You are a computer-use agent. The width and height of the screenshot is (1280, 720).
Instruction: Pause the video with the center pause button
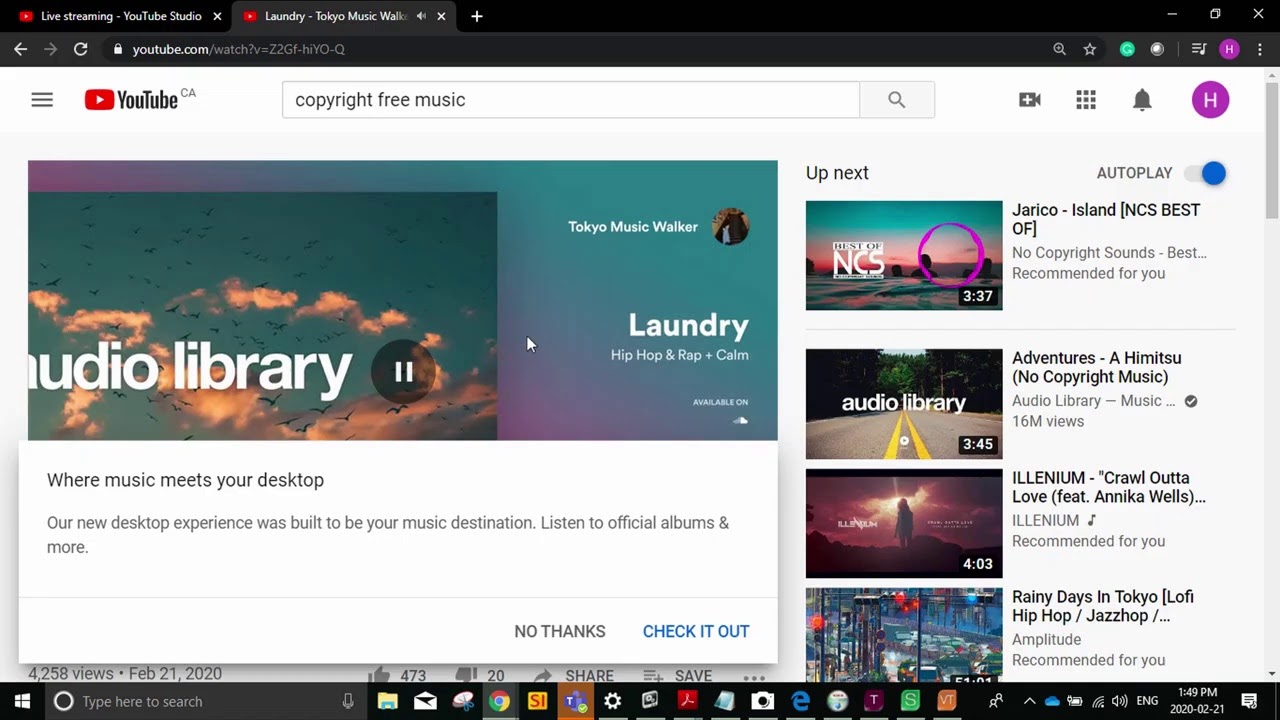click(x=404, y=372)
